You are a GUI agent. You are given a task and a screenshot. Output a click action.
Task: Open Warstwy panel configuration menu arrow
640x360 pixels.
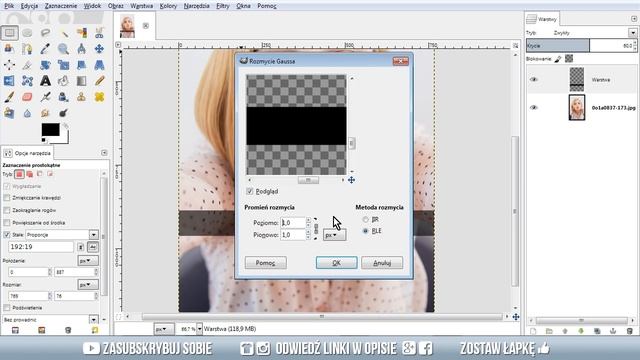tap(633, 19)
